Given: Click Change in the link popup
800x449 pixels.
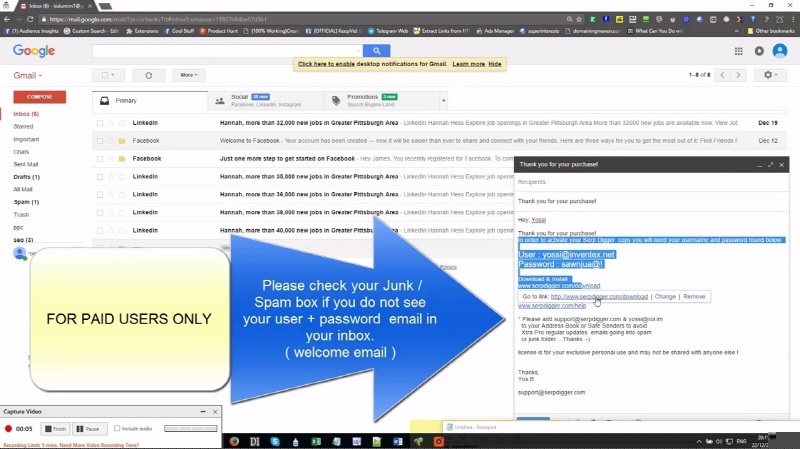Looking at the screenshot, I should pos(665,296).
